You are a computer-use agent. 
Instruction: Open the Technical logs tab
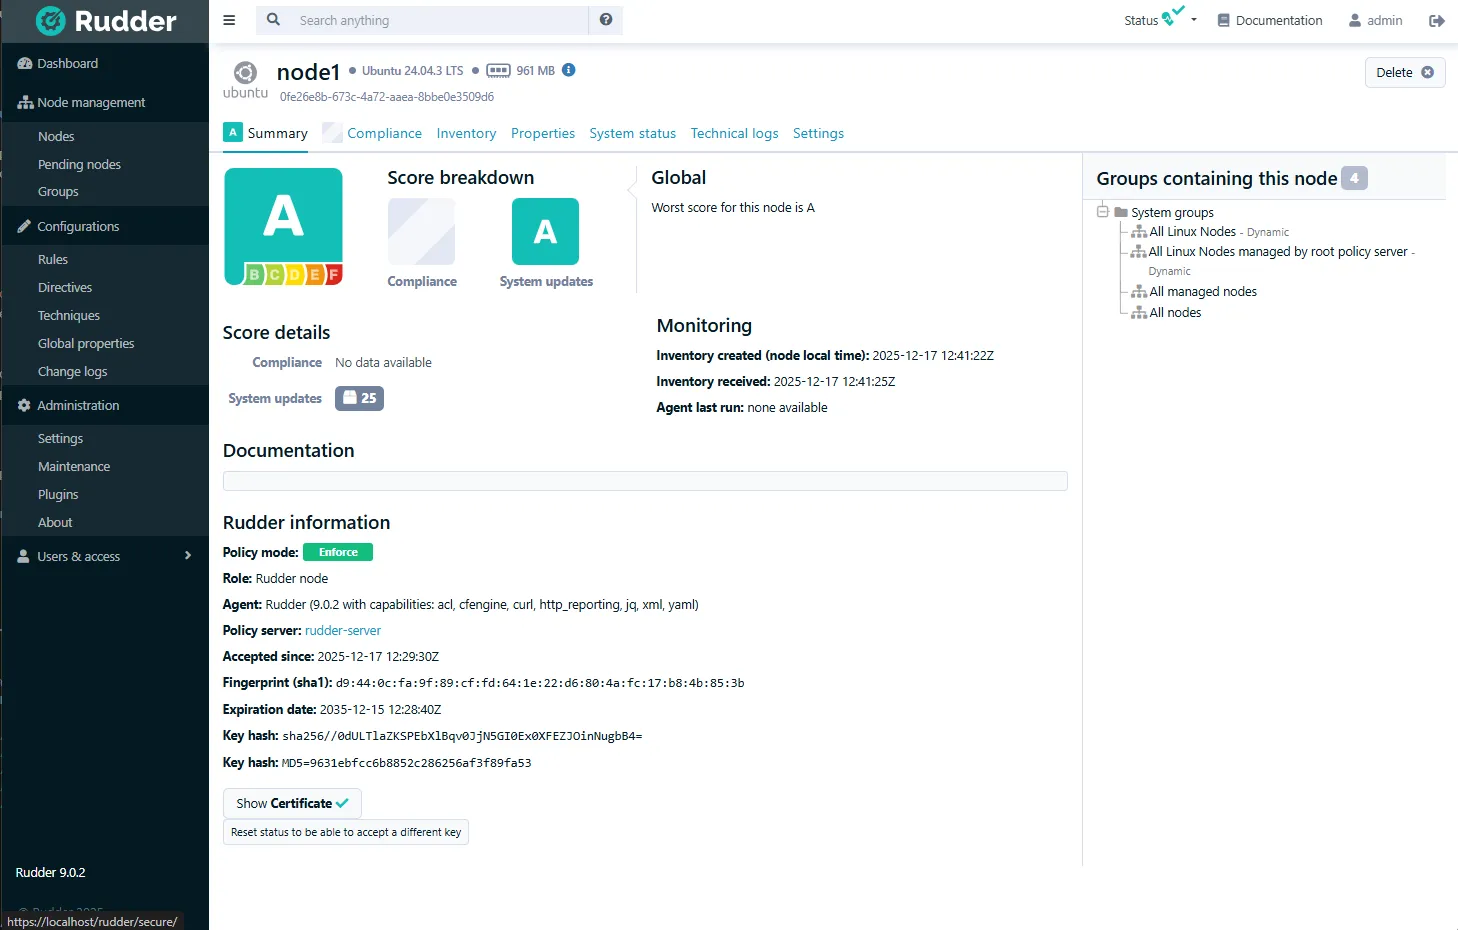point(734,133)
